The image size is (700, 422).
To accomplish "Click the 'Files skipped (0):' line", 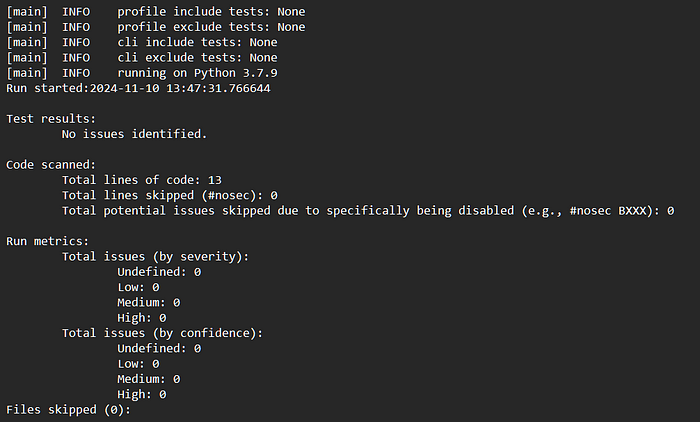I will tap(68, 410).
